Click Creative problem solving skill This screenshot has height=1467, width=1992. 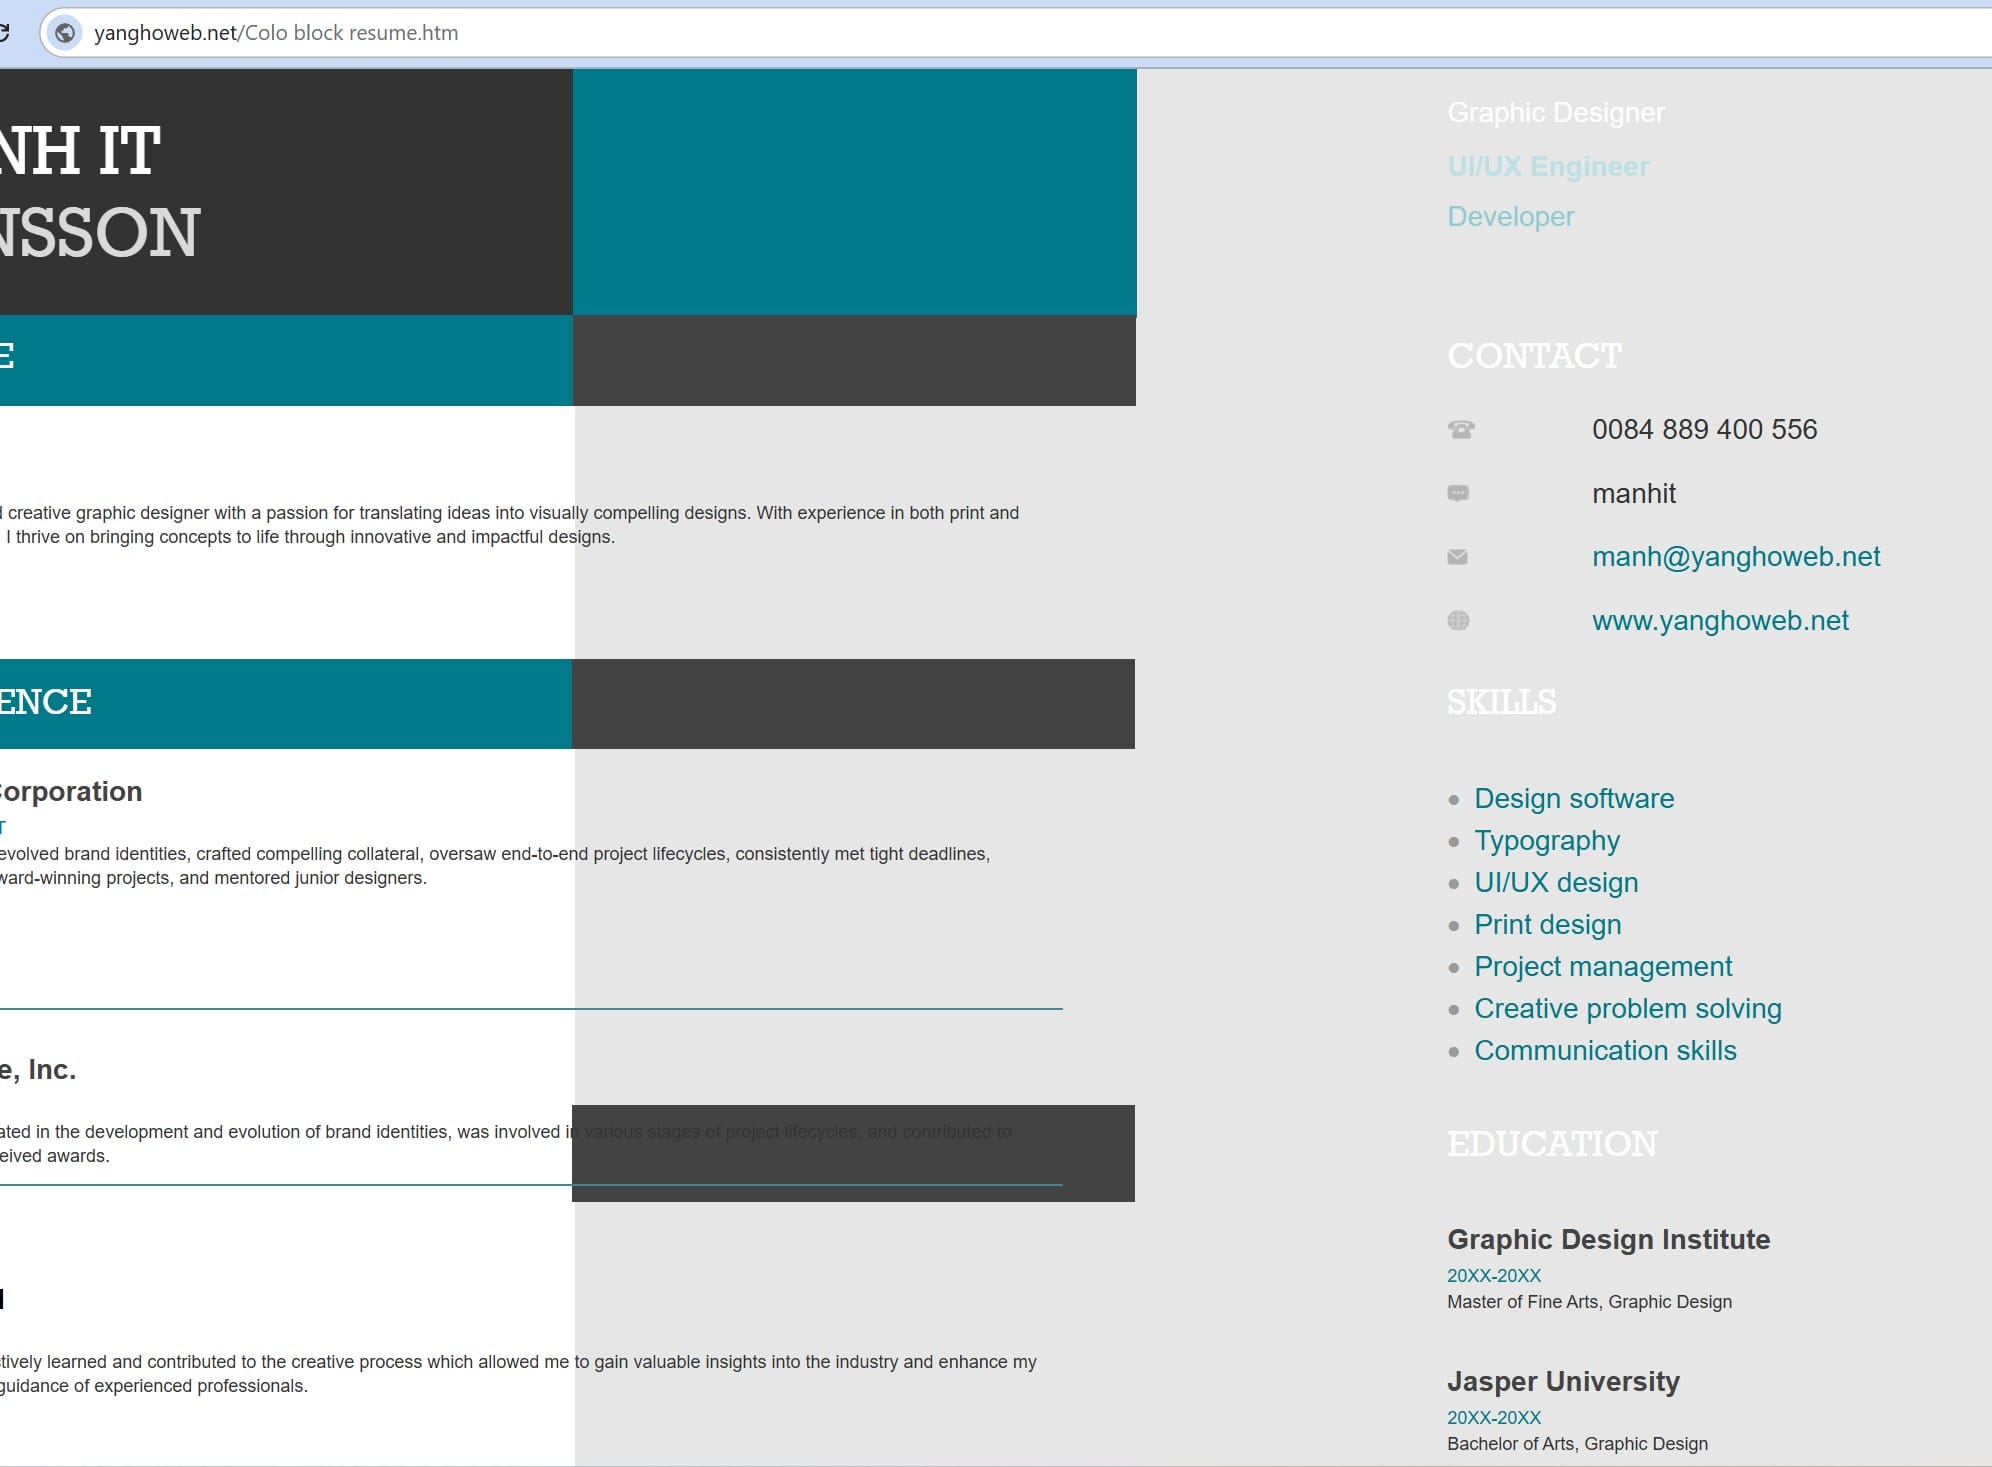[x=1627, y=1009]
